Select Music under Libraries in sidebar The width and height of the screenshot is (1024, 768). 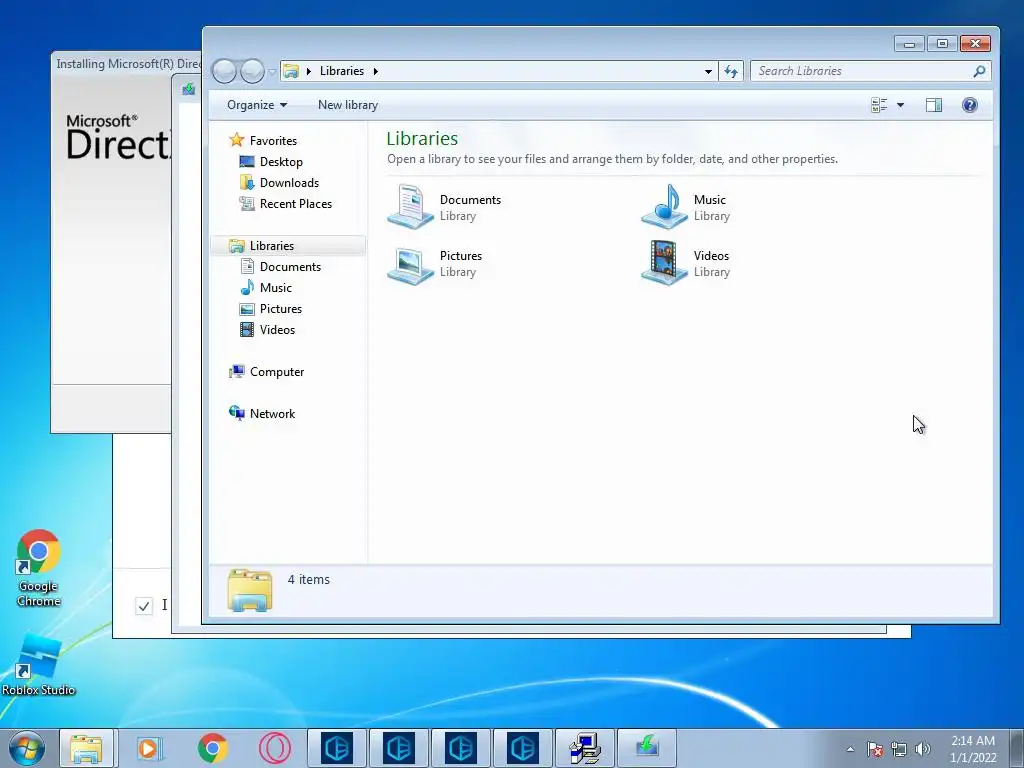pyautogui.click(x=276, y=287)
